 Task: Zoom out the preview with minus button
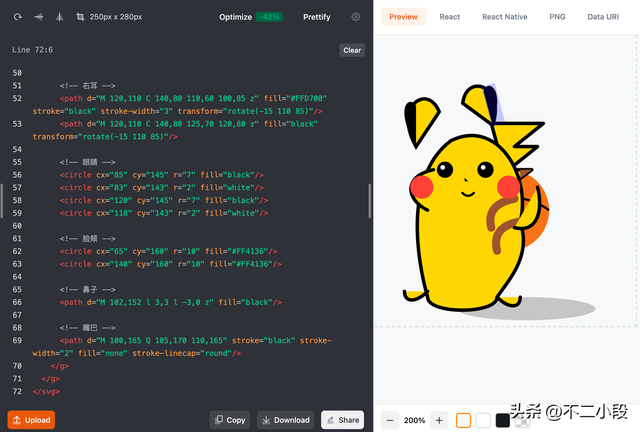click(390, 420)
